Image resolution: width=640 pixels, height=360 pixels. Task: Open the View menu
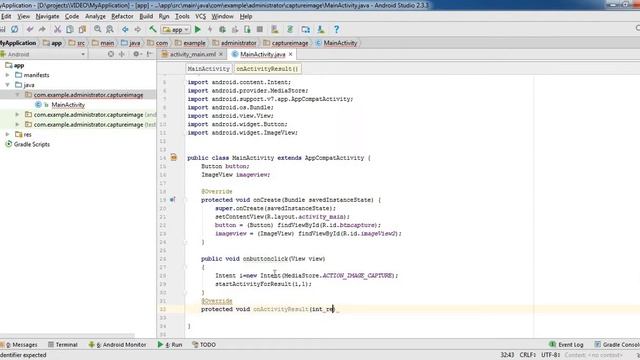tap(23, 16)
